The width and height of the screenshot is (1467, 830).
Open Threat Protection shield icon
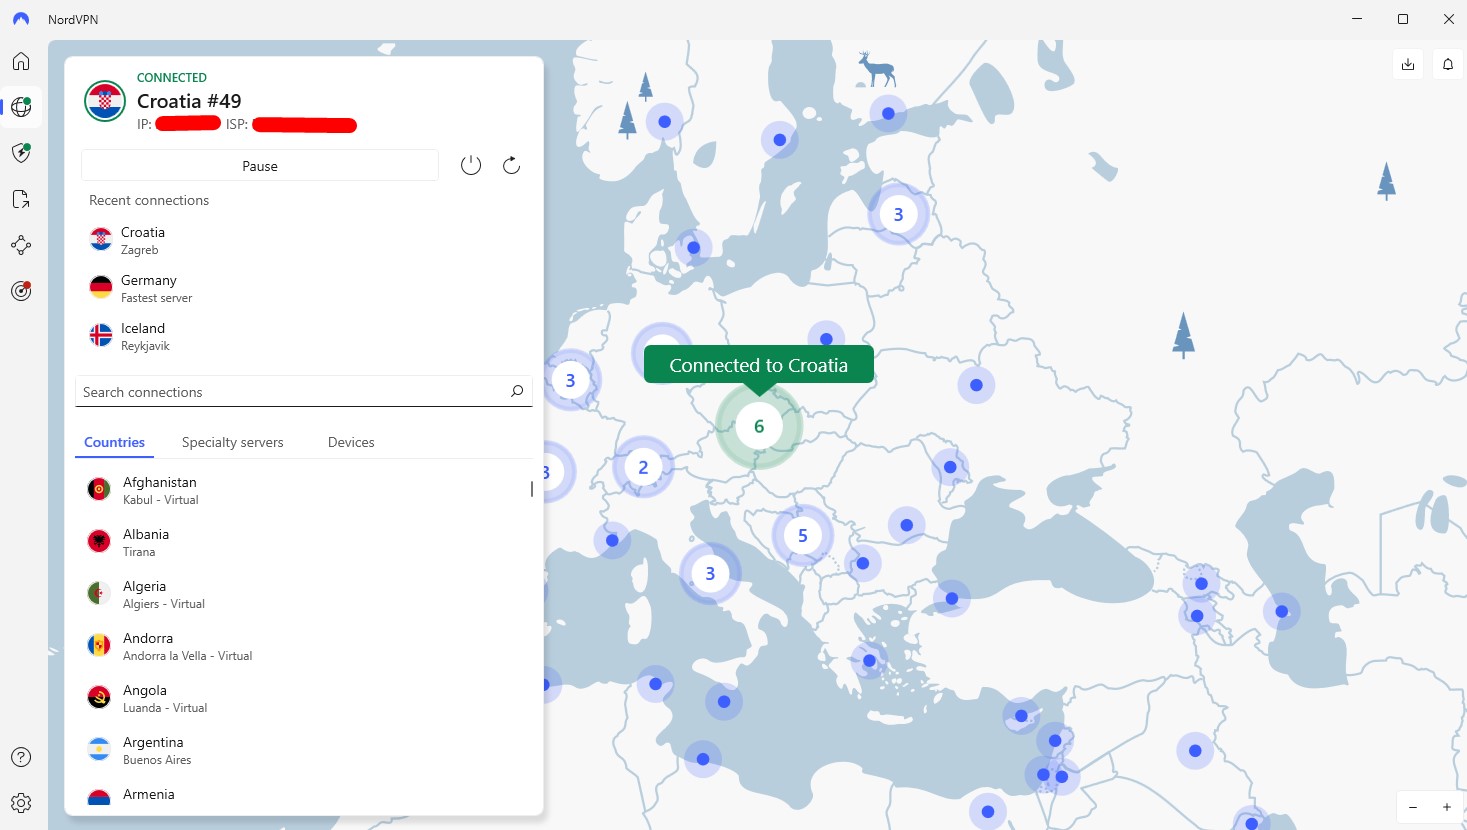[21, 153]
